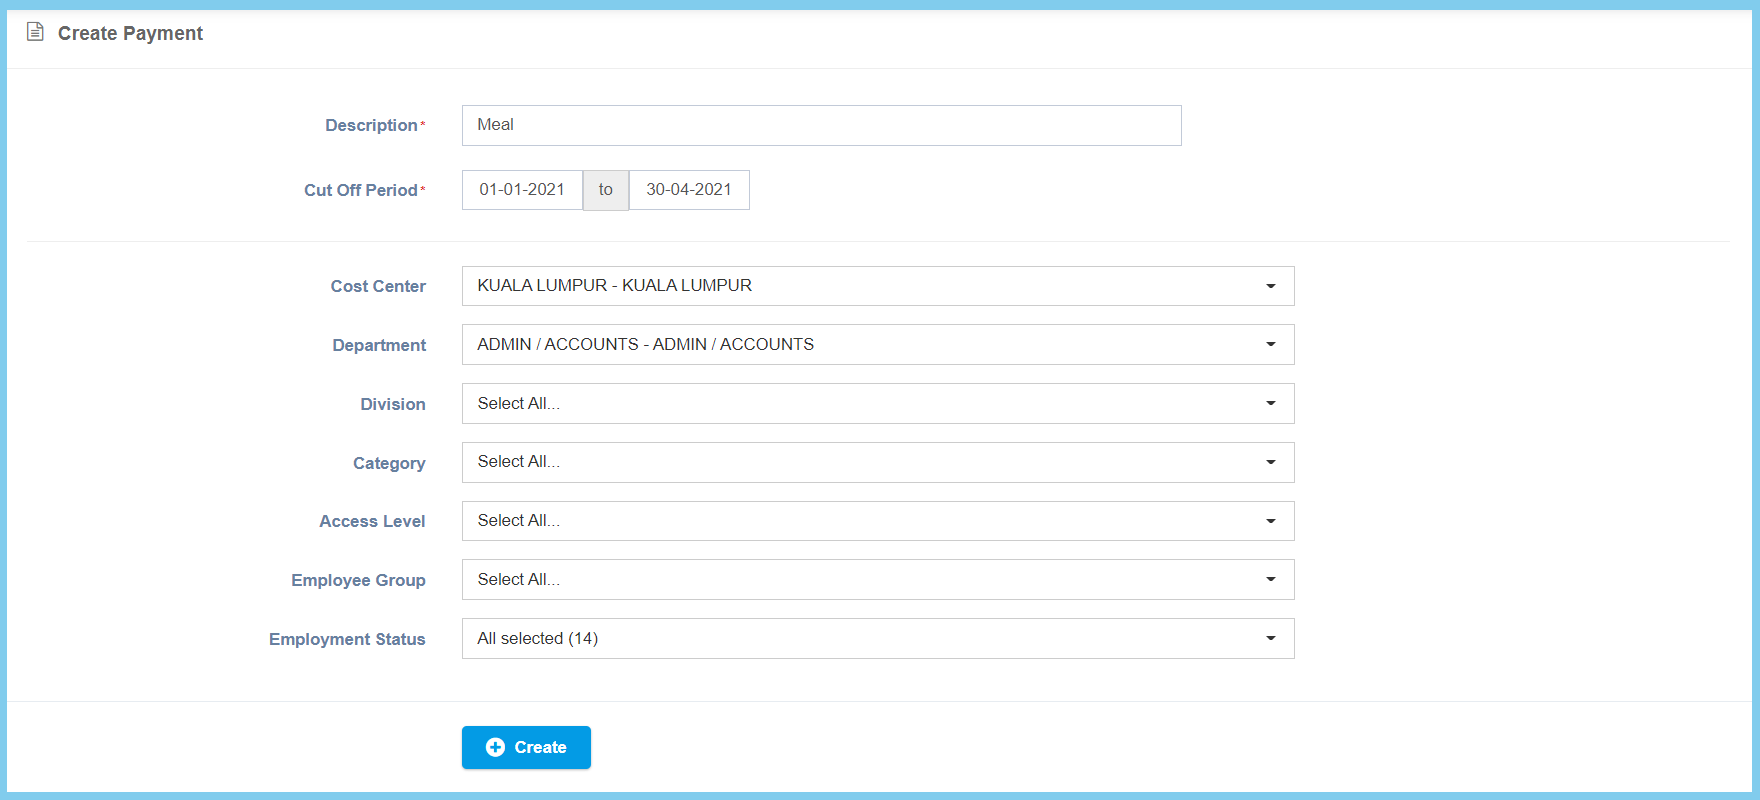This screenshot has height=800, width=1760.
Task: Click the Cost Center dropdown caret arrow
Action: 1270,286
